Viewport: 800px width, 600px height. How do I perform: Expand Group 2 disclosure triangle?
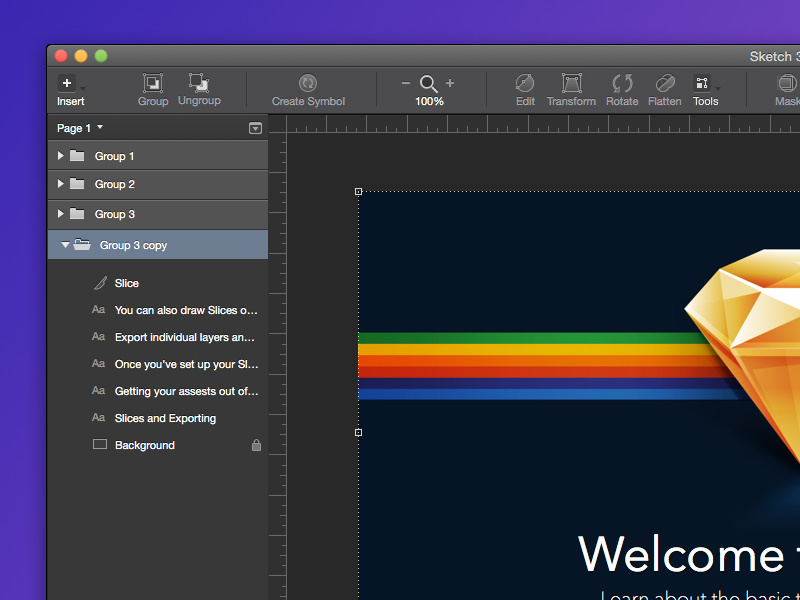[x=61, y=184]
